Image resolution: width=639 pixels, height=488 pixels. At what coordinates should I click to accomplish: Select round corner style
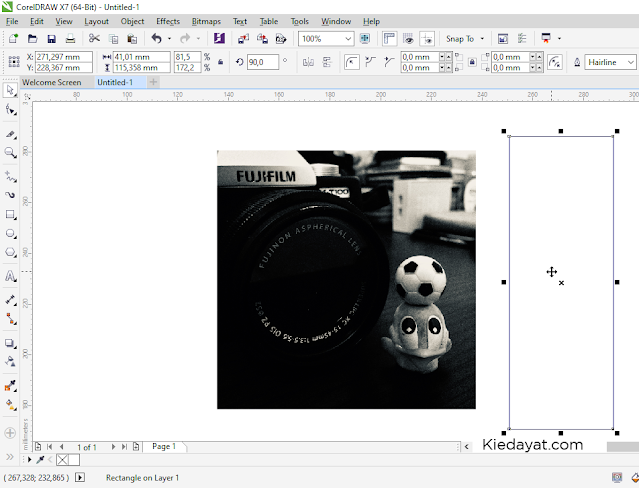click(351, 62)
